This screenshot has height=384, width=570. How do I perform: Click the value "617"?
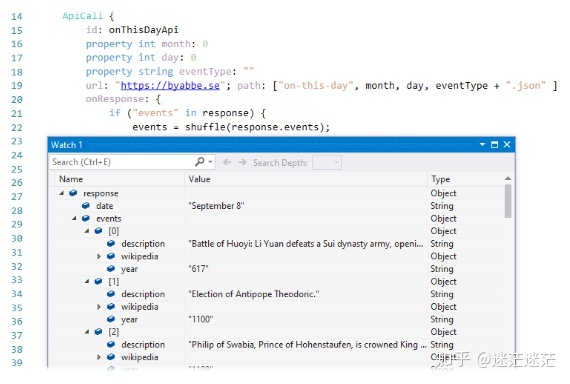click(198, 269)
